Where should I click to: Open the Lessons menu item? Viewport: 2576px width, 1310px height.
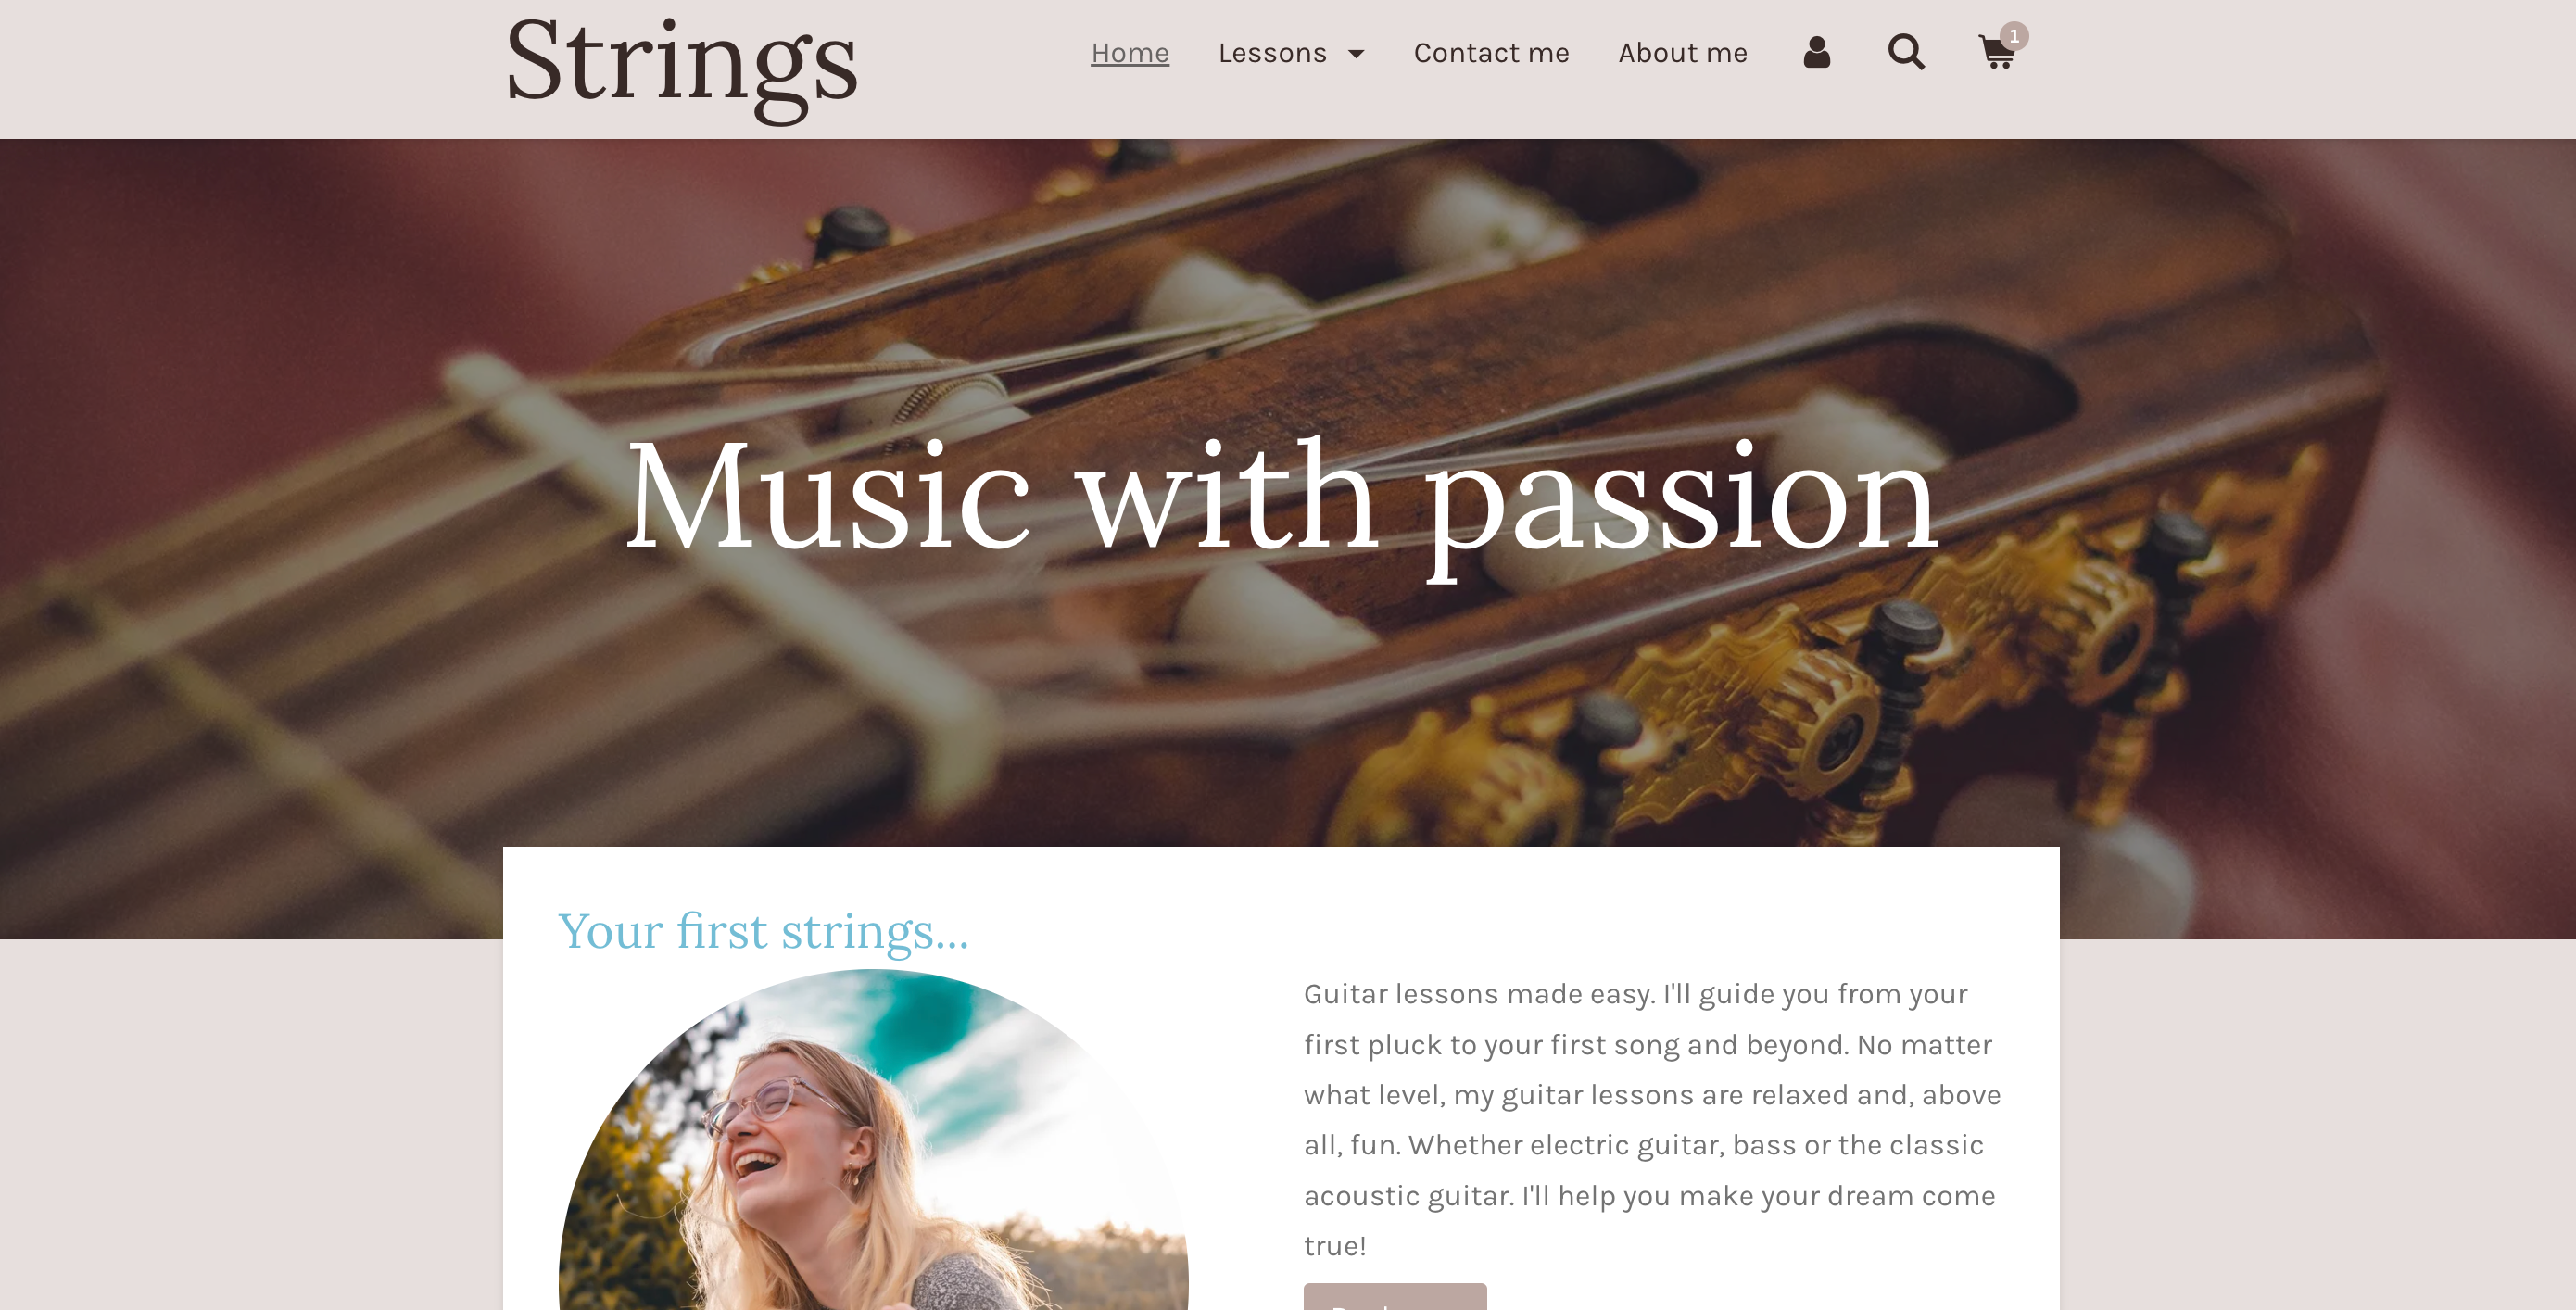point(1272,53)
